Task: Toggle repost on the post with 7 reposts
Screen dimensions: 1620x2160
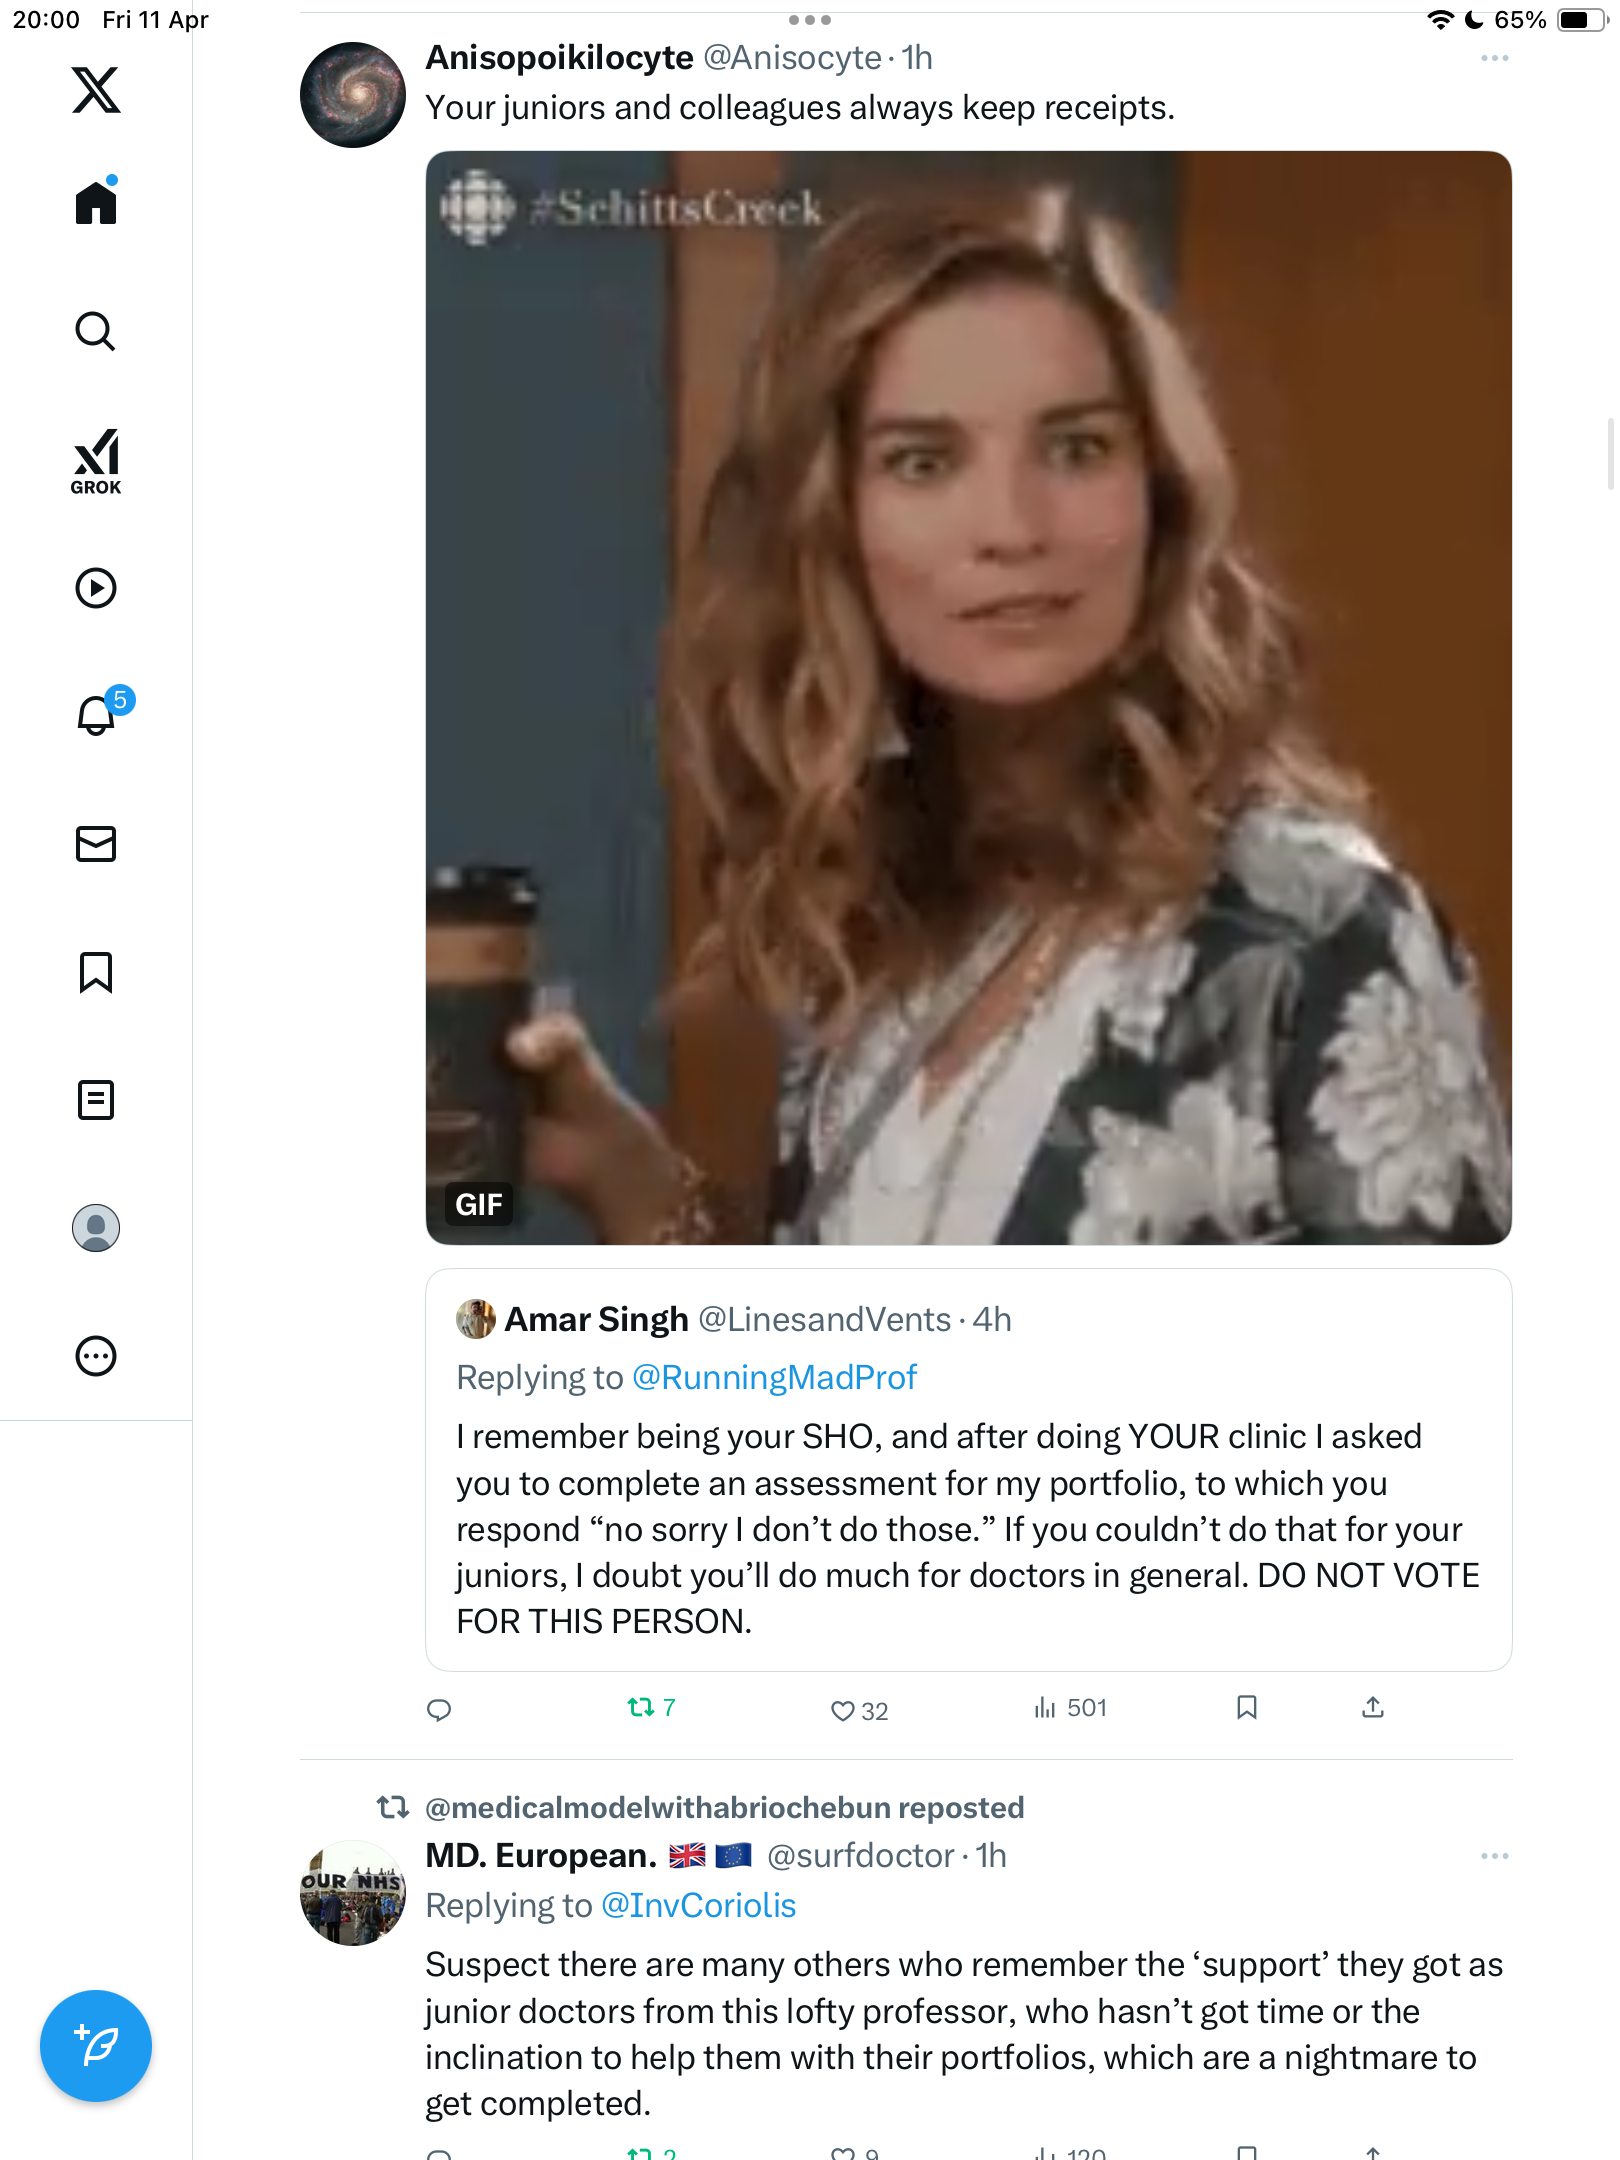Action: click(651, 1708)
